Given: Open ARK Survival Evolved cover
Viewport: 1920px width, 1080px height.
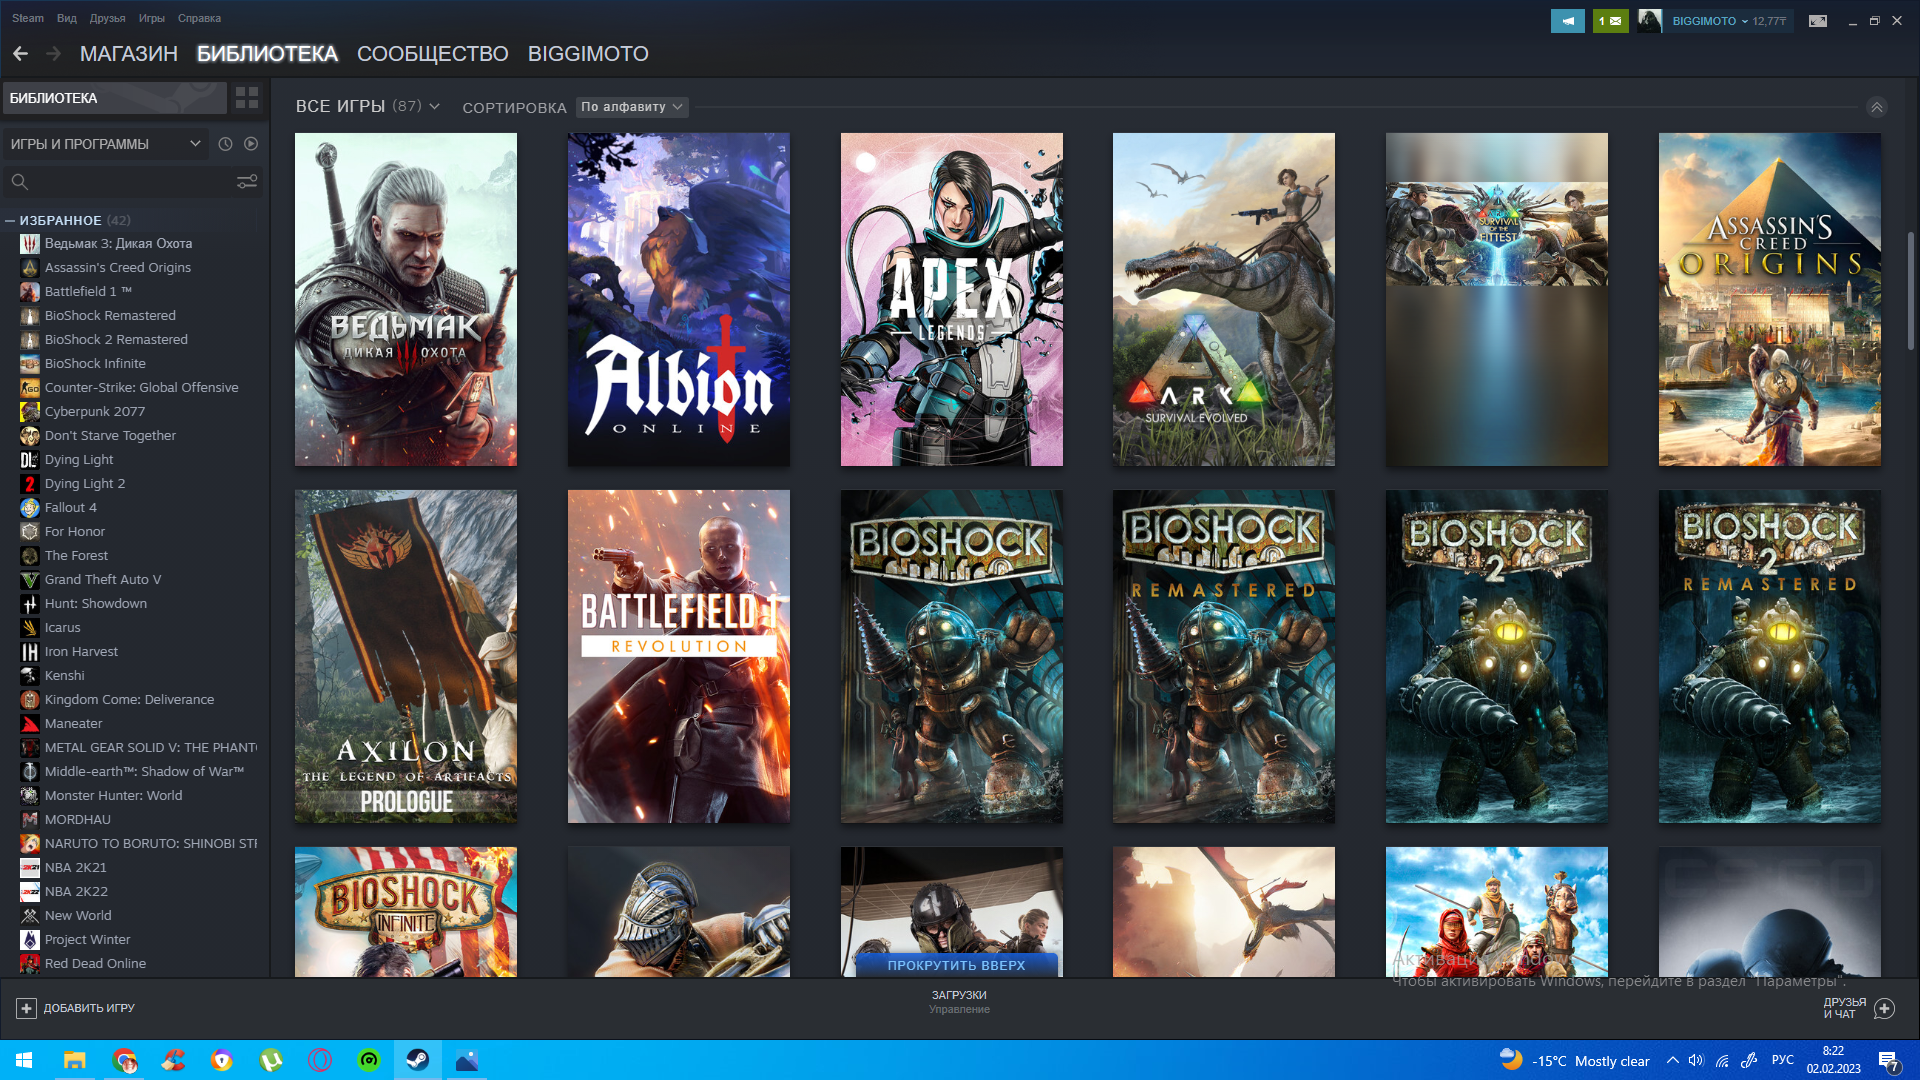Looking at the screenshot, I should [1223, 299].
